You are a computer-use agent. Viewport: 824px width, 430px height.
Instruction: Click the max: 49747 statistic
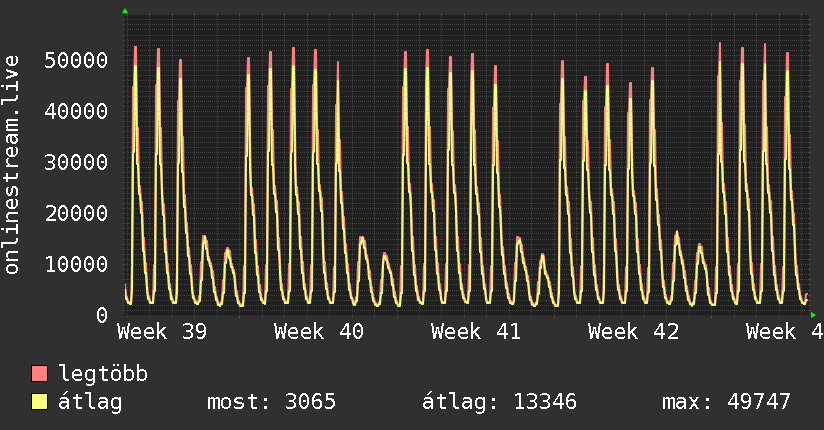point(726,402)
